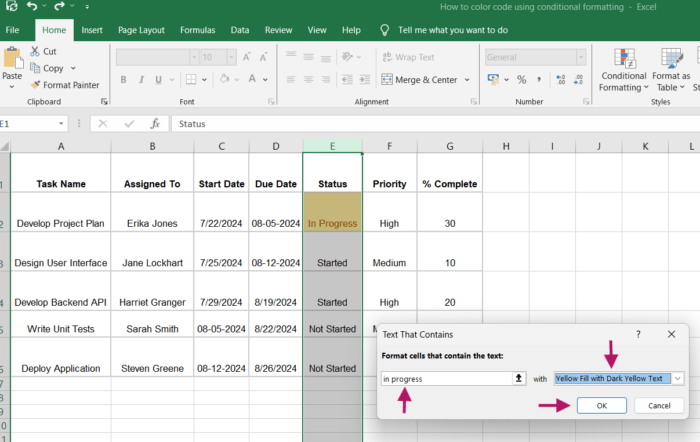
Task: Toggle Bold formatting
Action: tap(124, 80)
